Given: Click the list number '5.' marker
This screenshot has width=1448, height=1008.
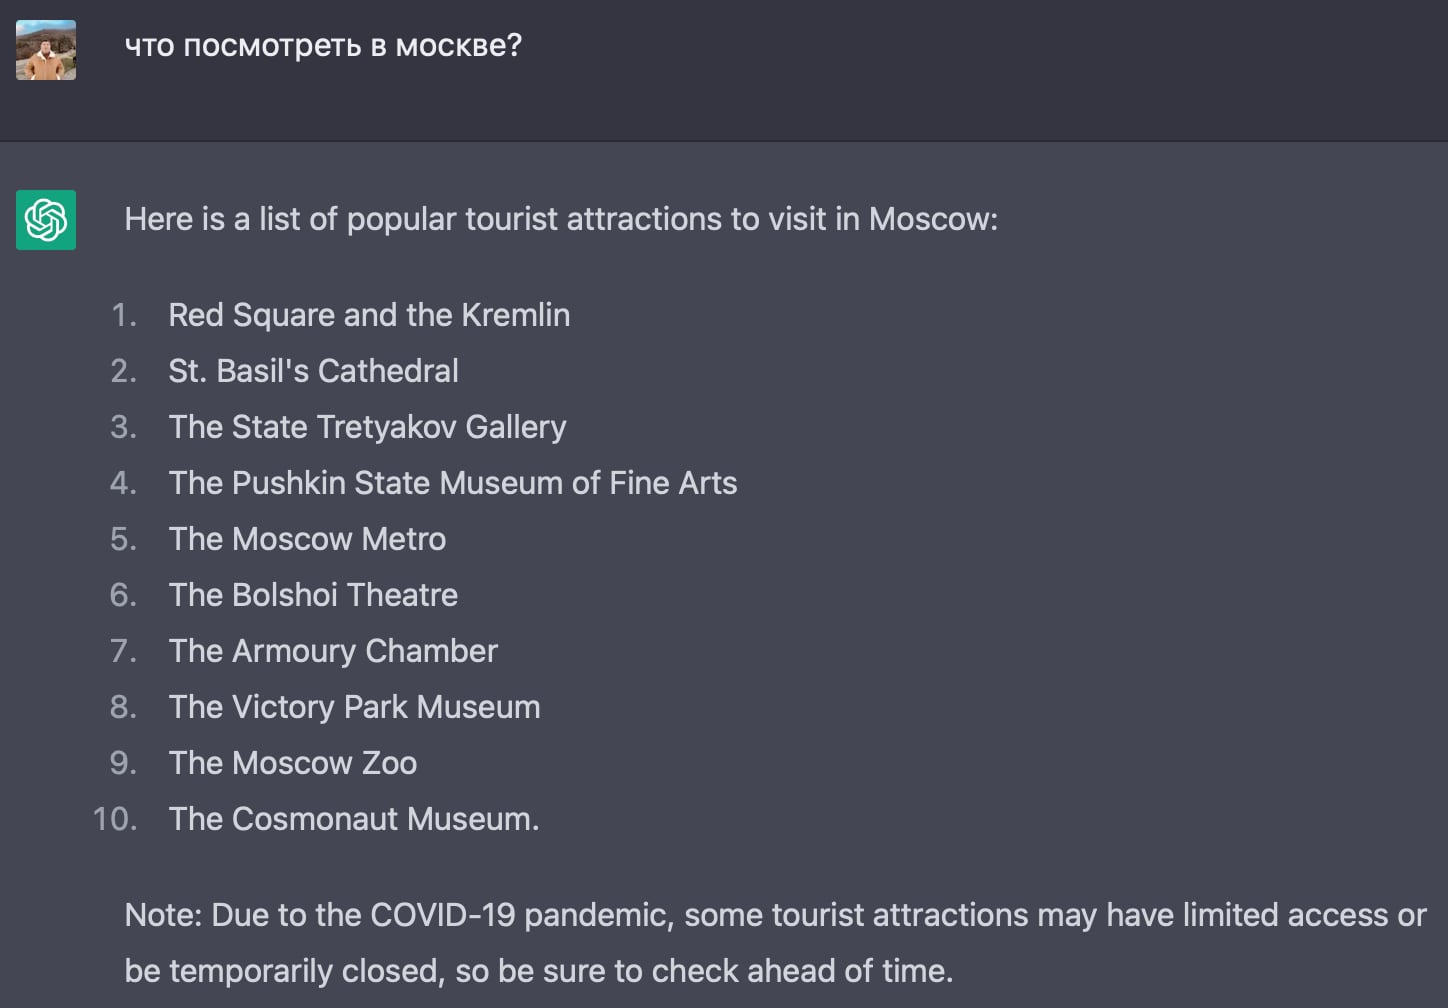Looking at the screenshot, I should tap(123, 539).
